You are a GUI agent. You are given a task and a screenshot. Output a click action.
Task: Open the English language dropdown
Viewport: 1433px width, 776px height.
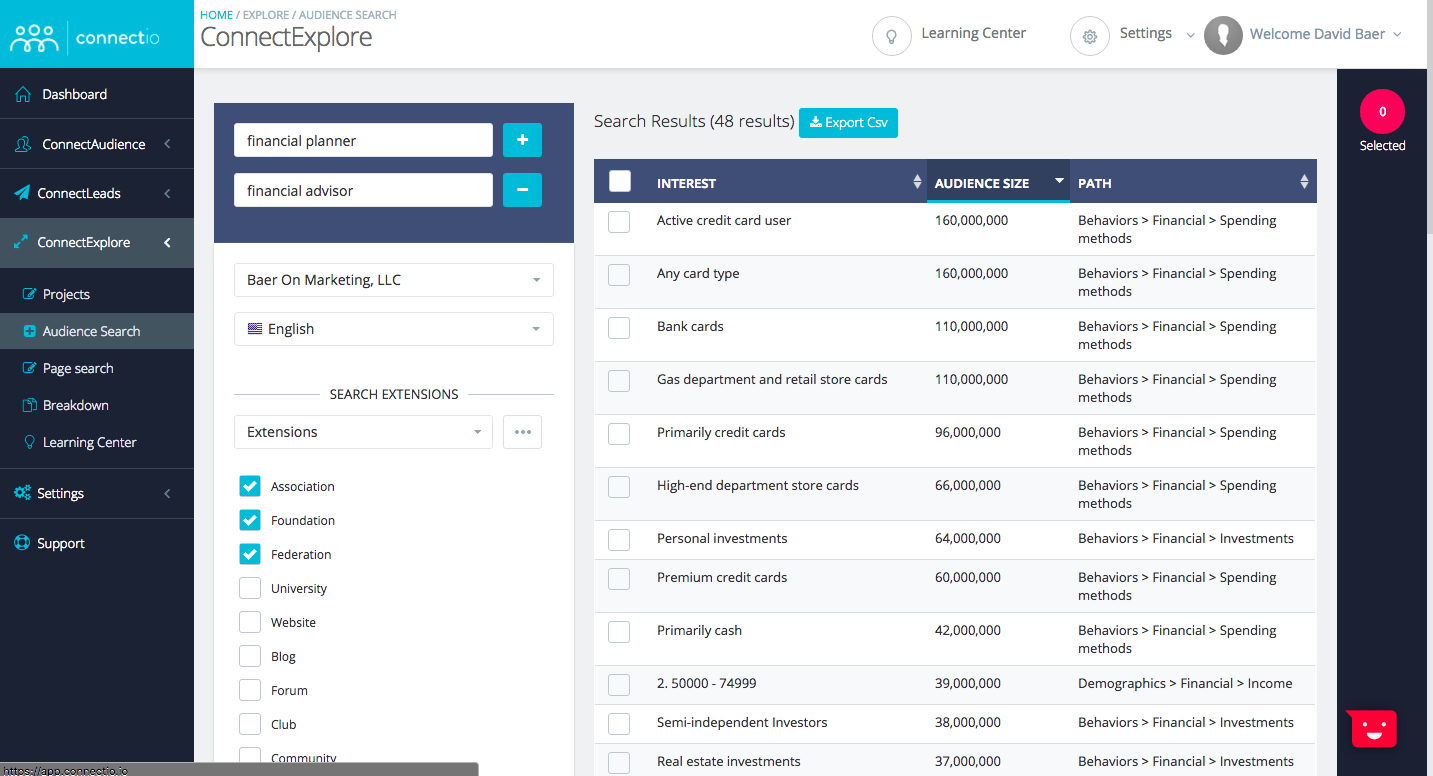pyautogui.click(x=393, y=329)
